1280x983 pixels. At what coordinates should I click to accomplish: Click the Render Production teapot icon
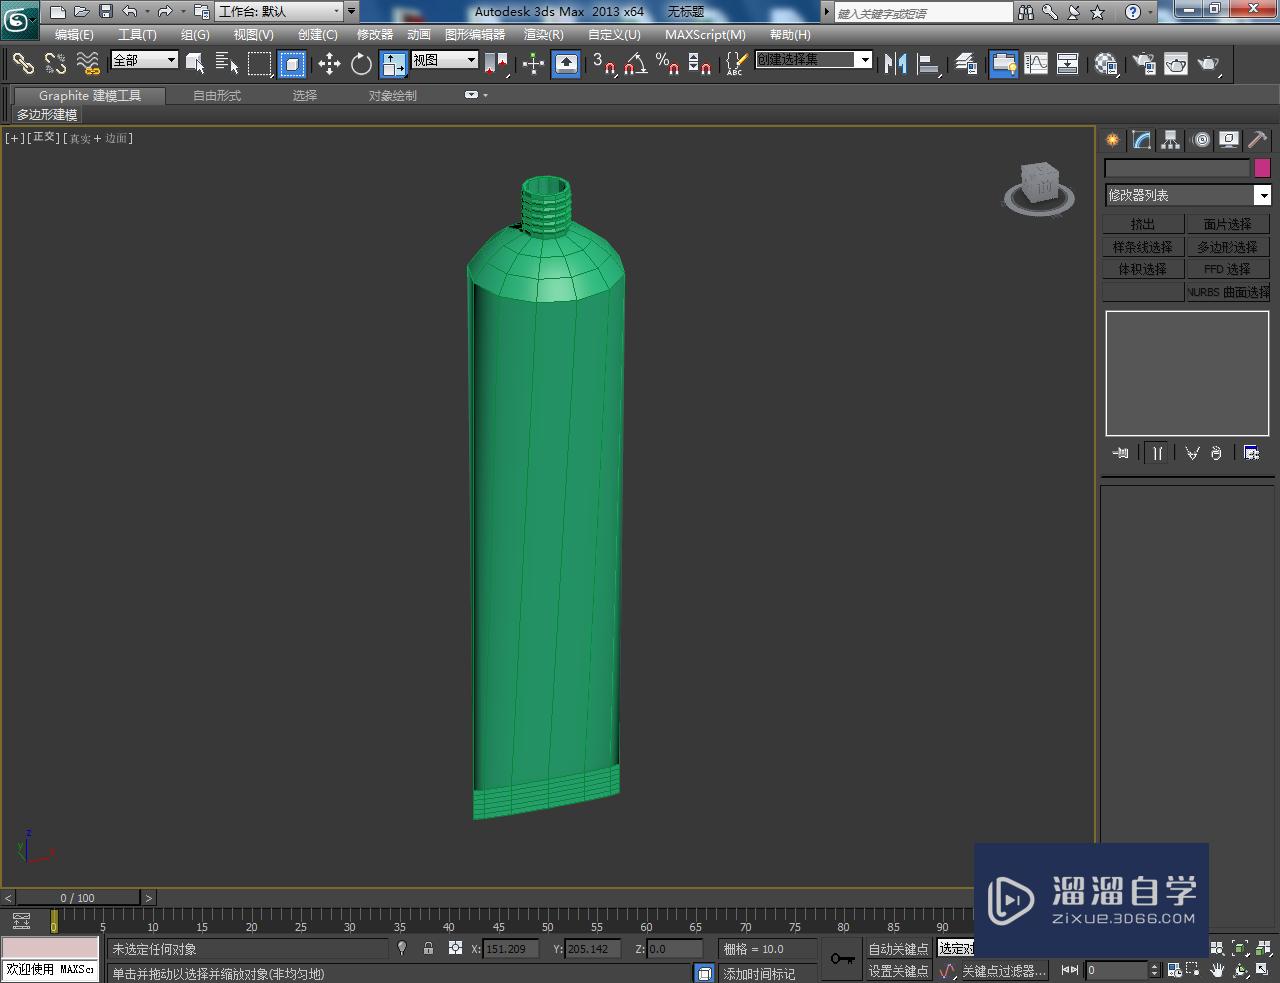[1209, 64]
